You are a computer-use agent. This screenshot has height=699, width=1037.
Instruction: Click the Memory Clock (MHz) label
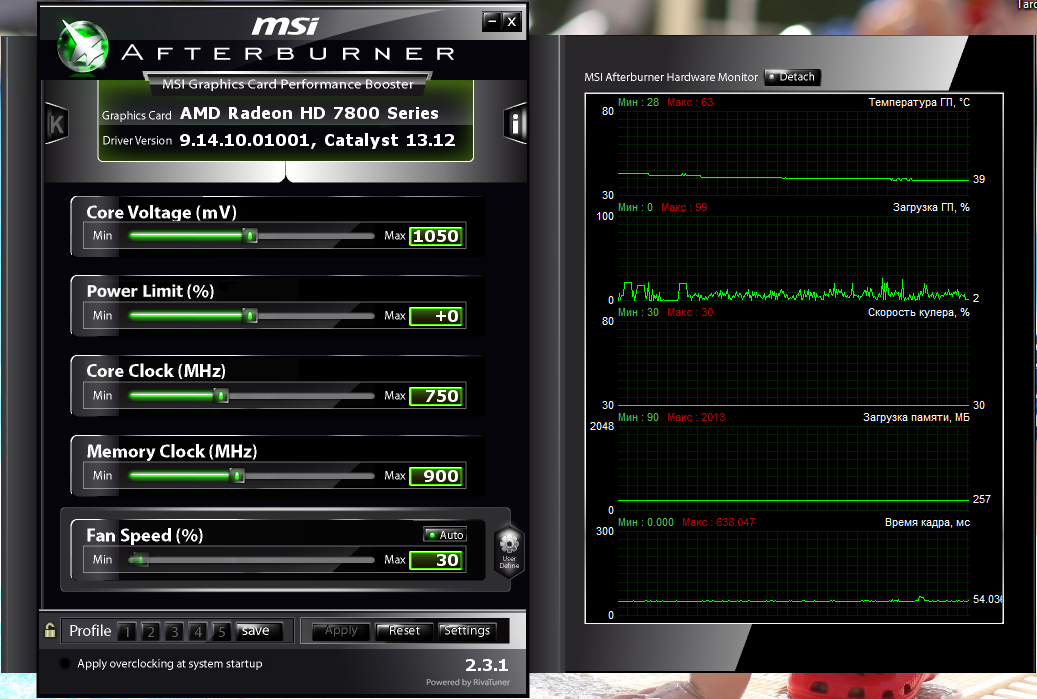(x=172, y=451)
